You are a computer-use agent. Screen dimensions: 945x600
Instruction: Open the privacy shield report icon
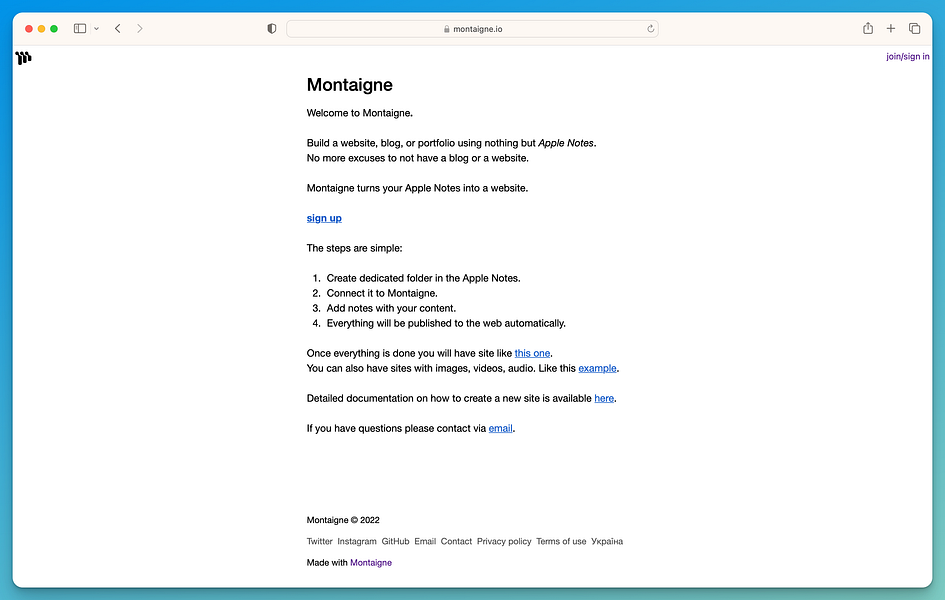pos(272,28)
